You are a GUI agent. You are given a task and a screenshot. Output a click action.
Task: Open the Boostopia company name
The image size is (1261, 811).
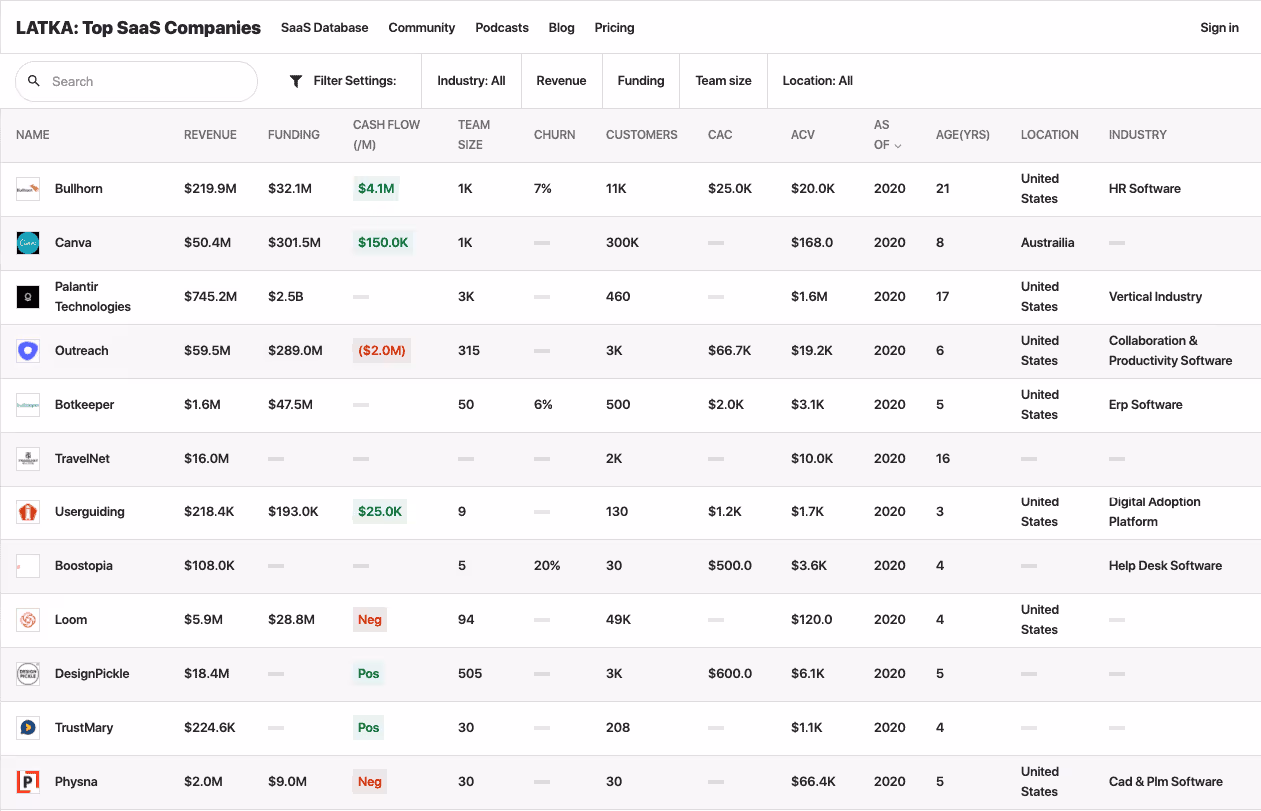click(x=84, y=566)
